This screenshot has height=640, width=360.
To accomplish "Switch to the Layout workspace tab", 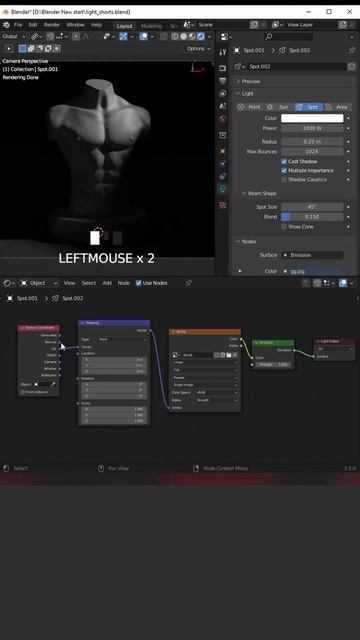I will pos(124,26).
